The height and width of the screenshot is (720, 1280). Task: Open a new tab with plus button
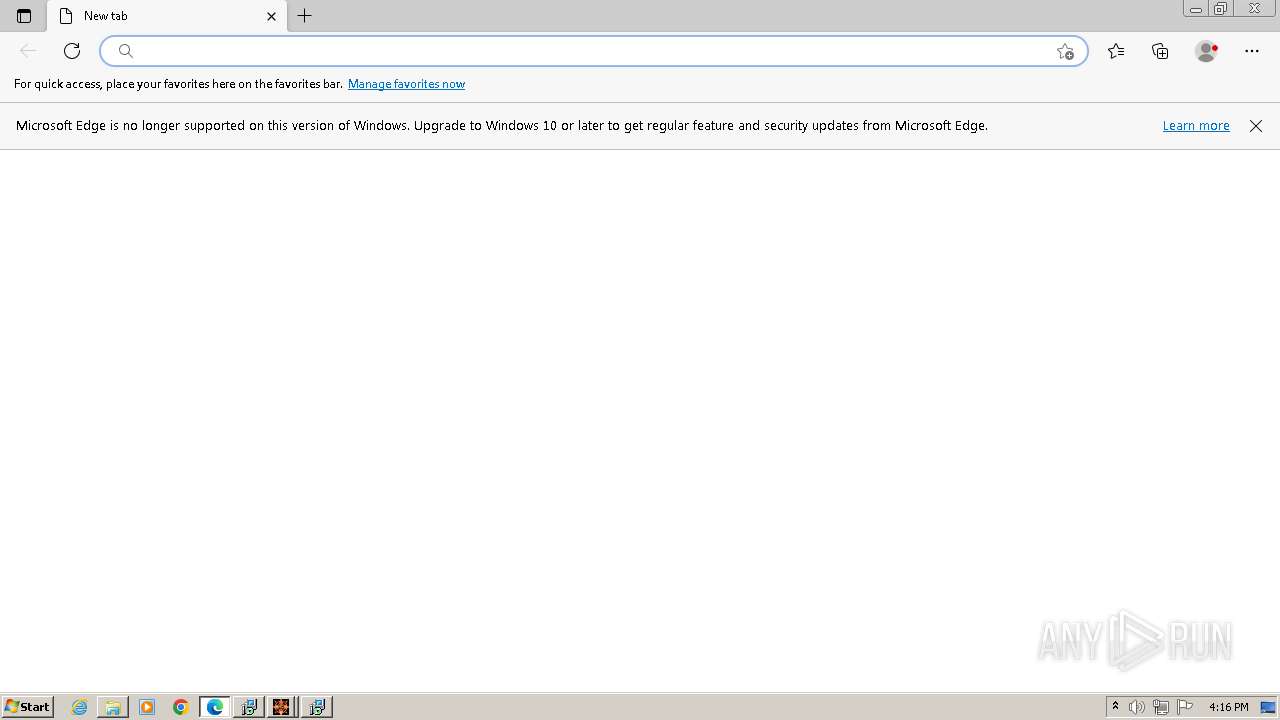point(305,16)
